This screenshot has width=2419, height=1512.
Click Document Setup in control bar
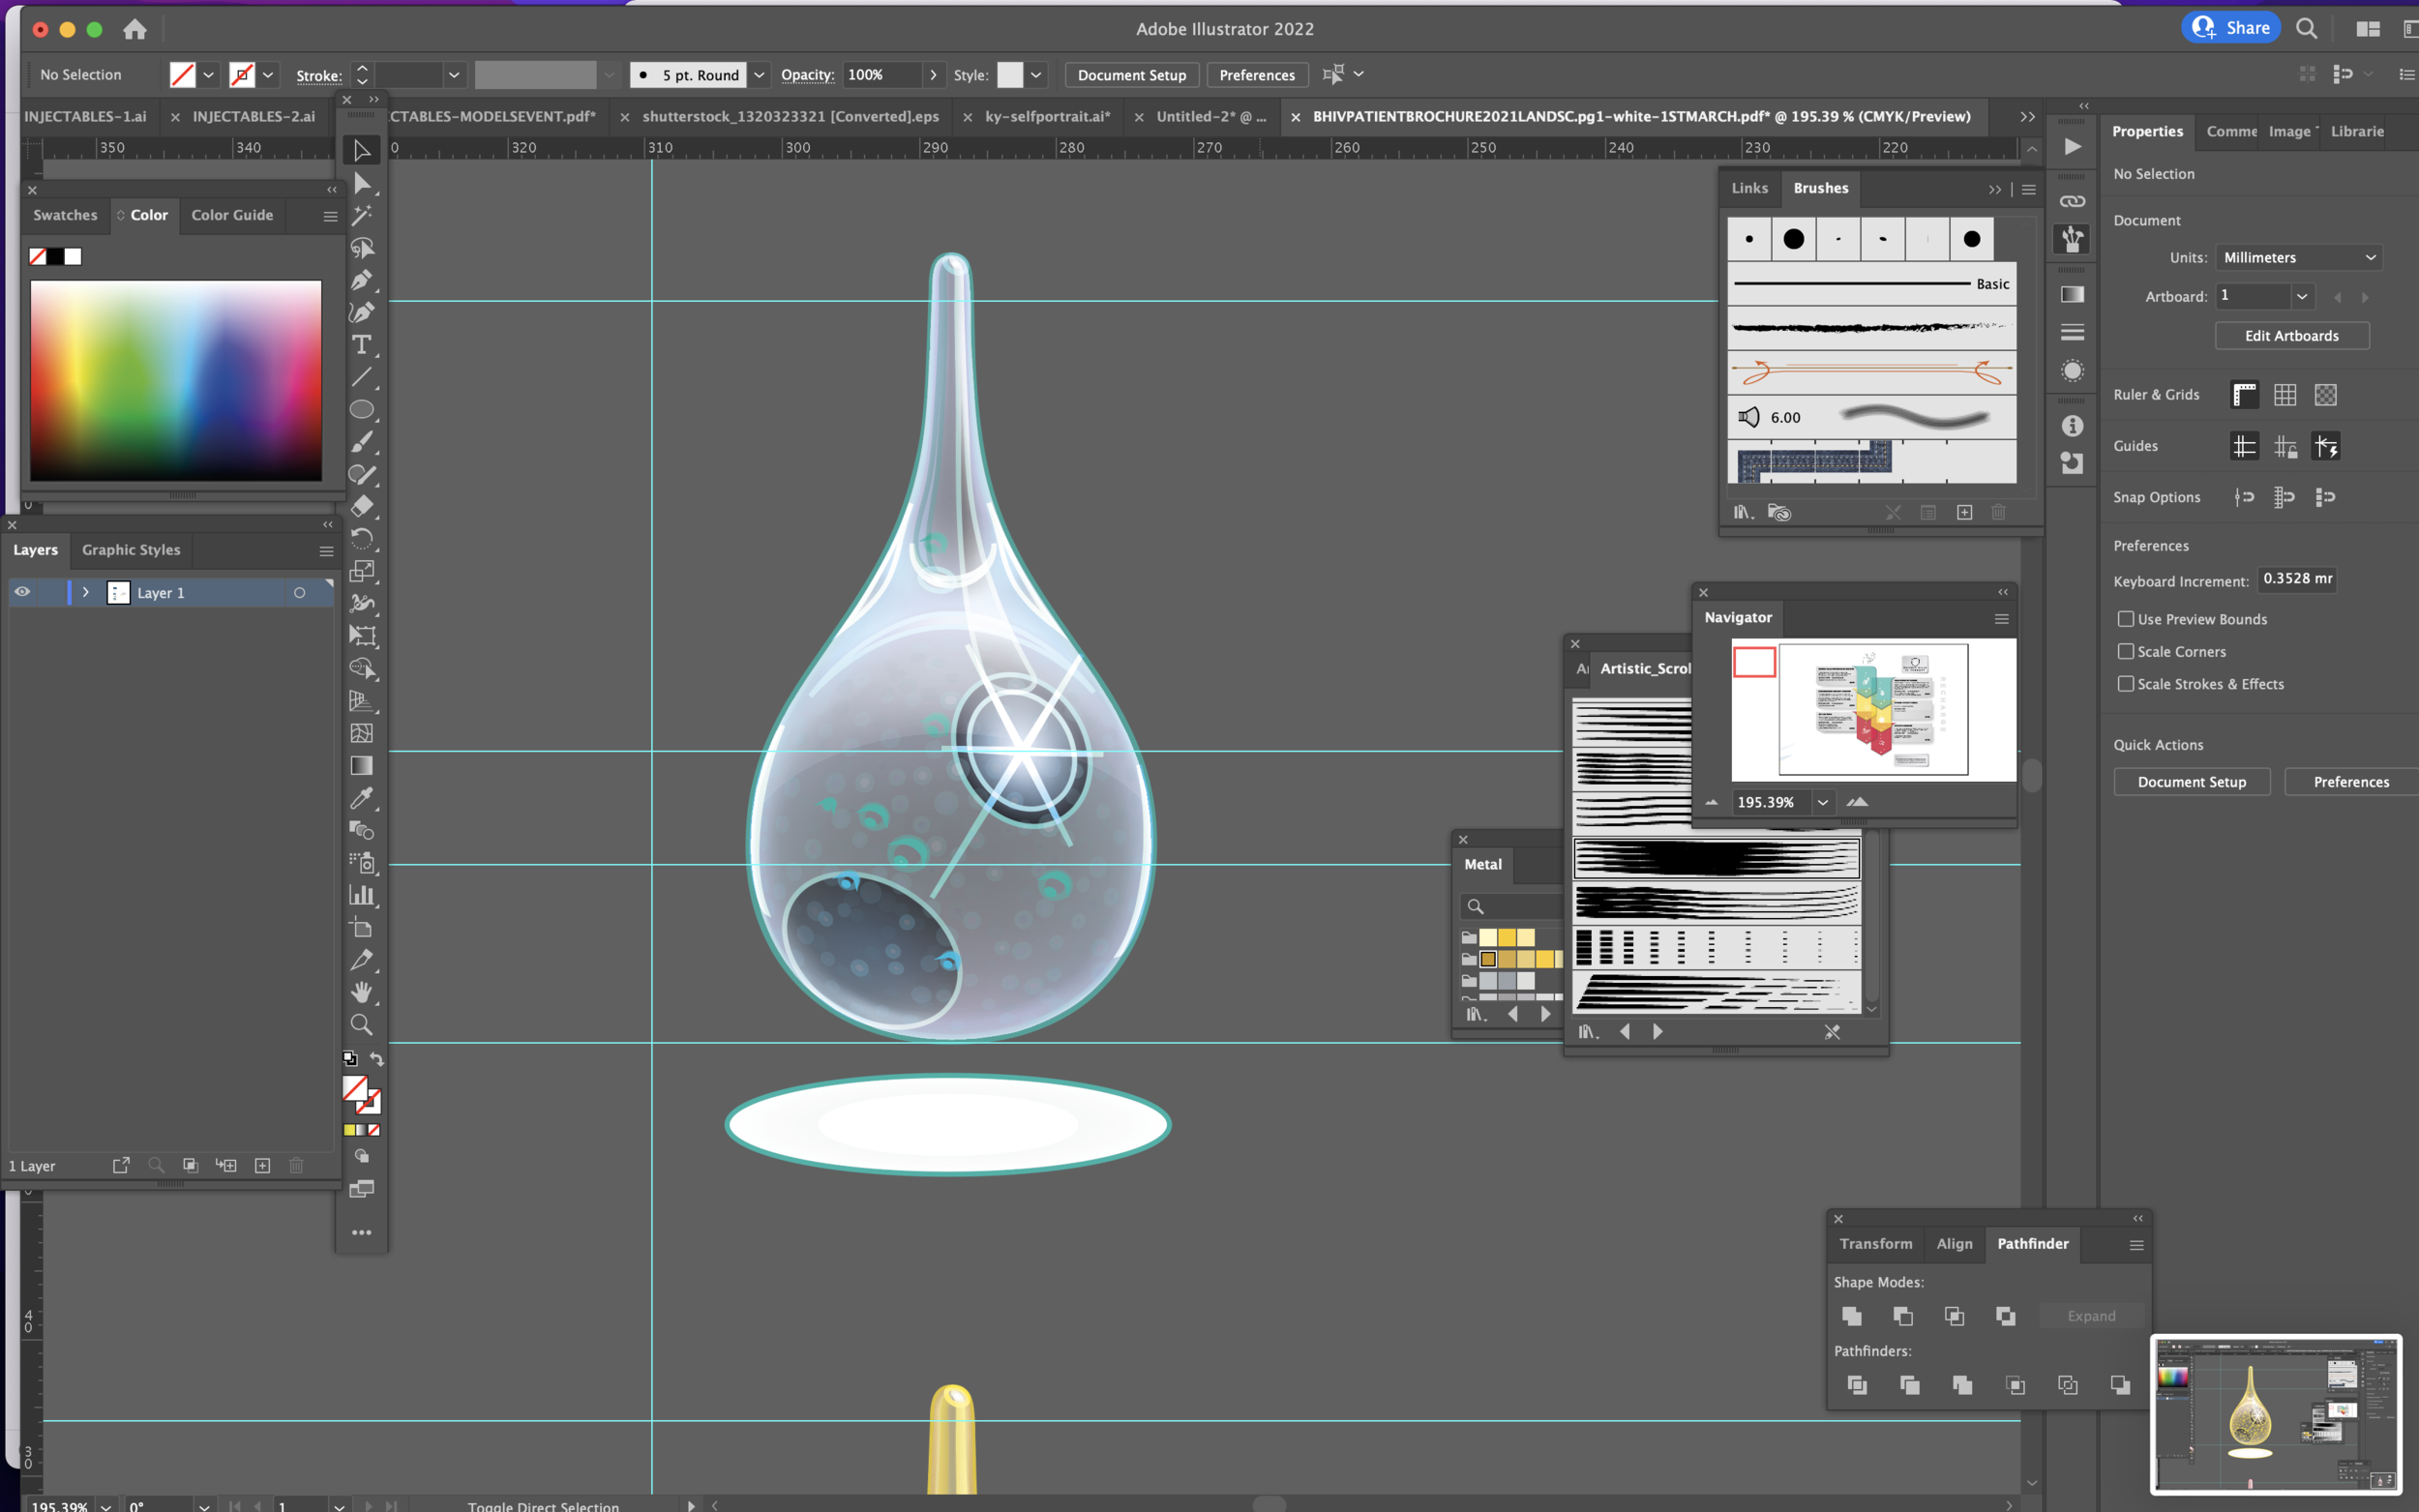1132,75
